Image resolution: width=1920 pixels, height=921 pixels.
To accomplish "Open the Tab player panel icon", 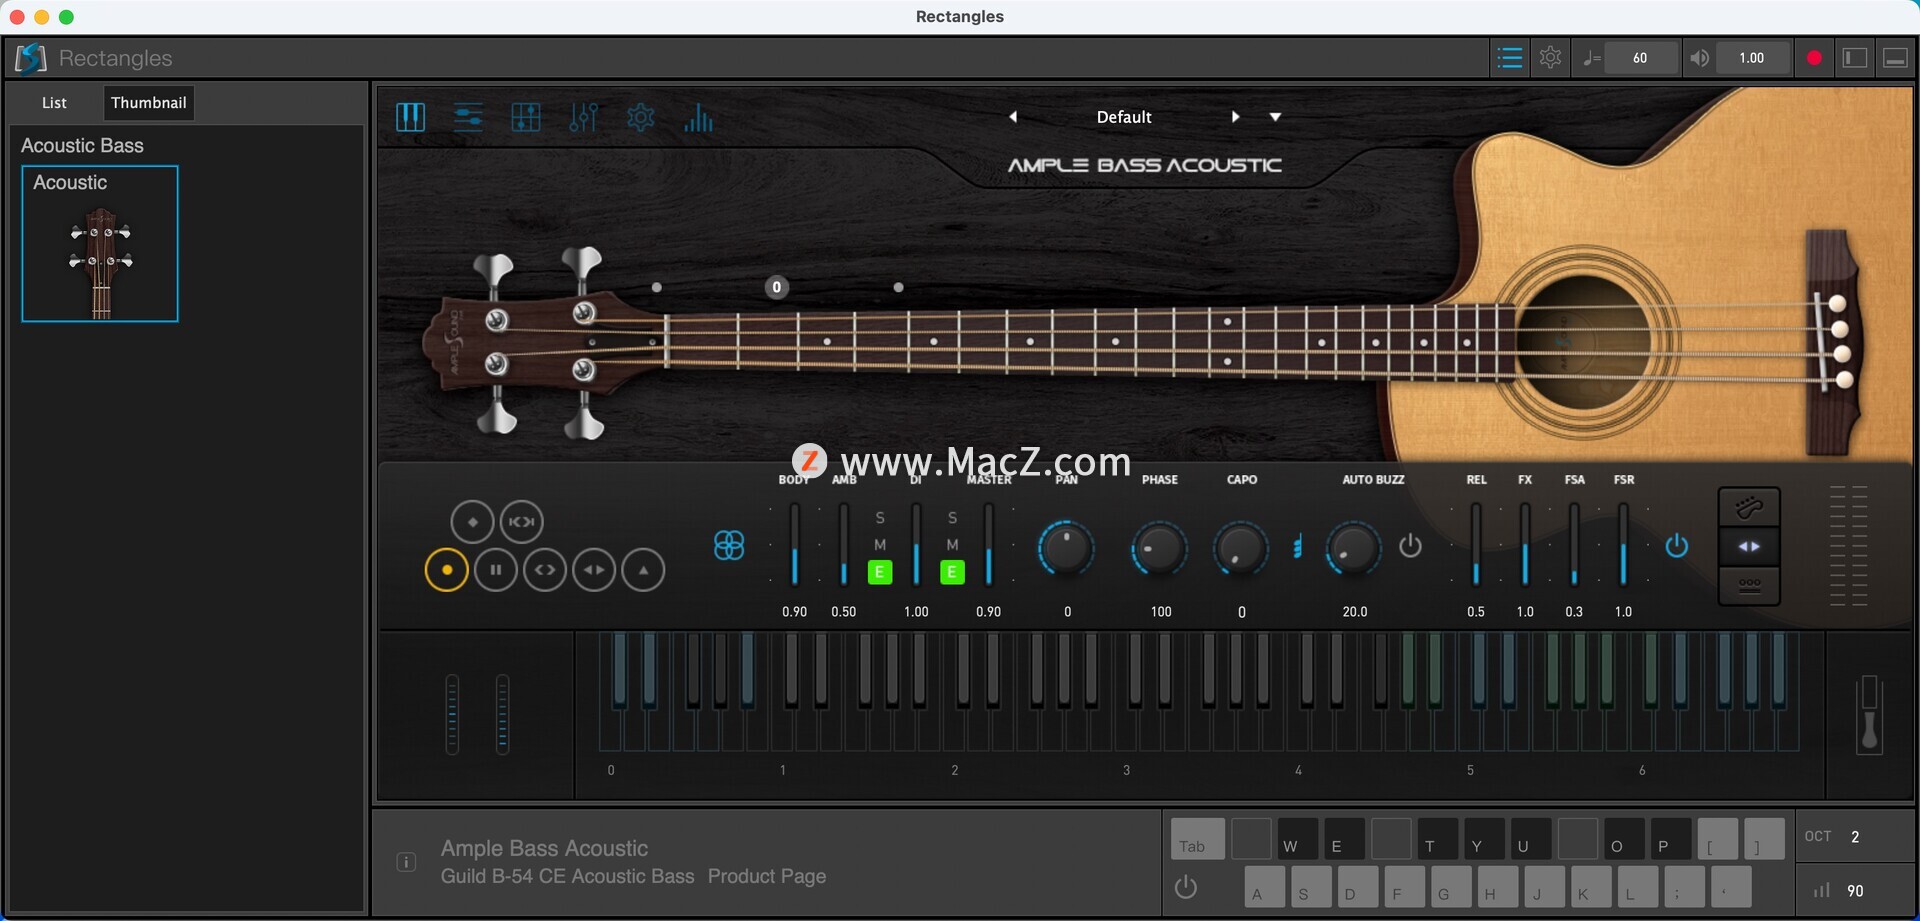I will click(526, 118).
